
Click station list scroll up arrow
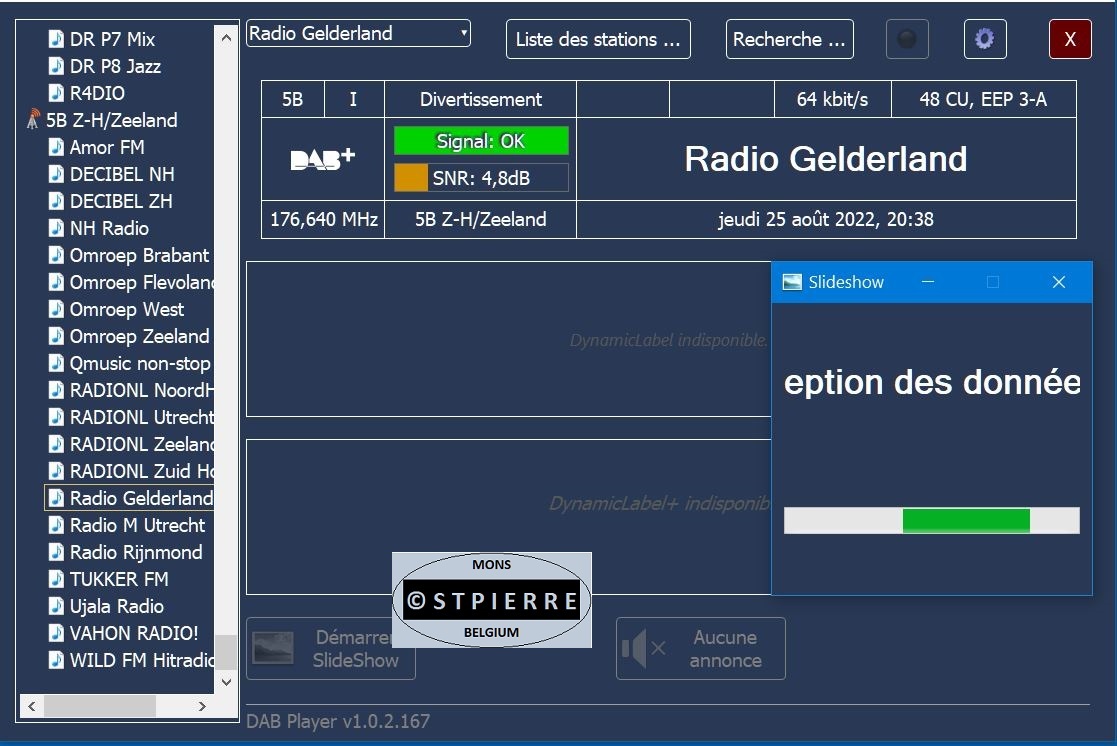click(226, 38)
